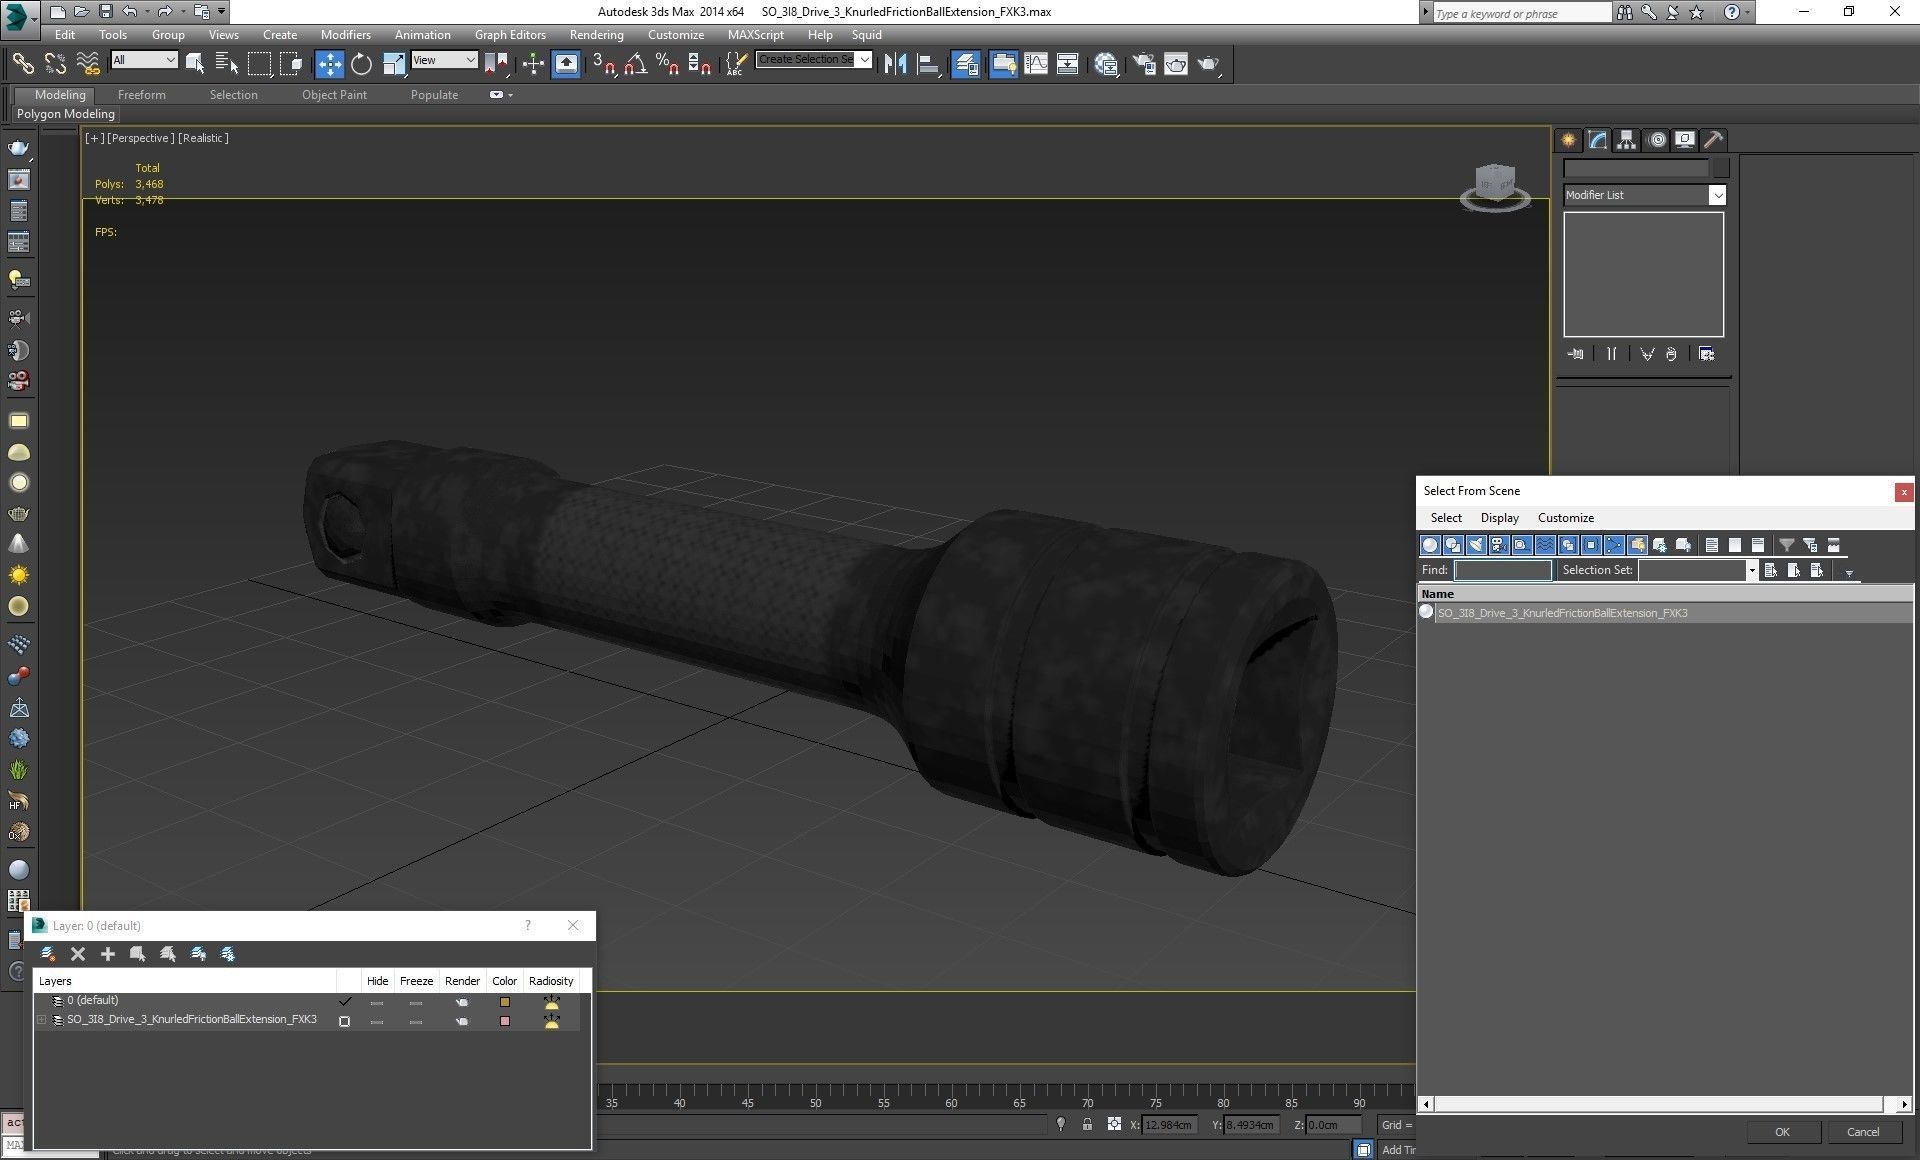Click Bind to Space Warp icon
The width and height of the screenshot is (1920, 1160).
[x=88, y=64]
